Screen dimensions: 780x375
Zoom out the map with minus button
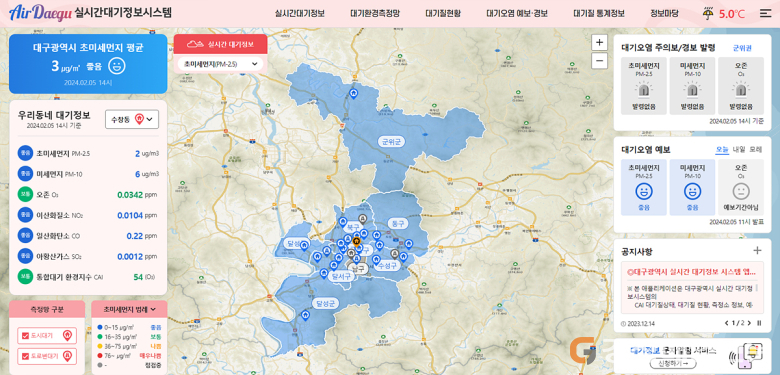[599, 61]
